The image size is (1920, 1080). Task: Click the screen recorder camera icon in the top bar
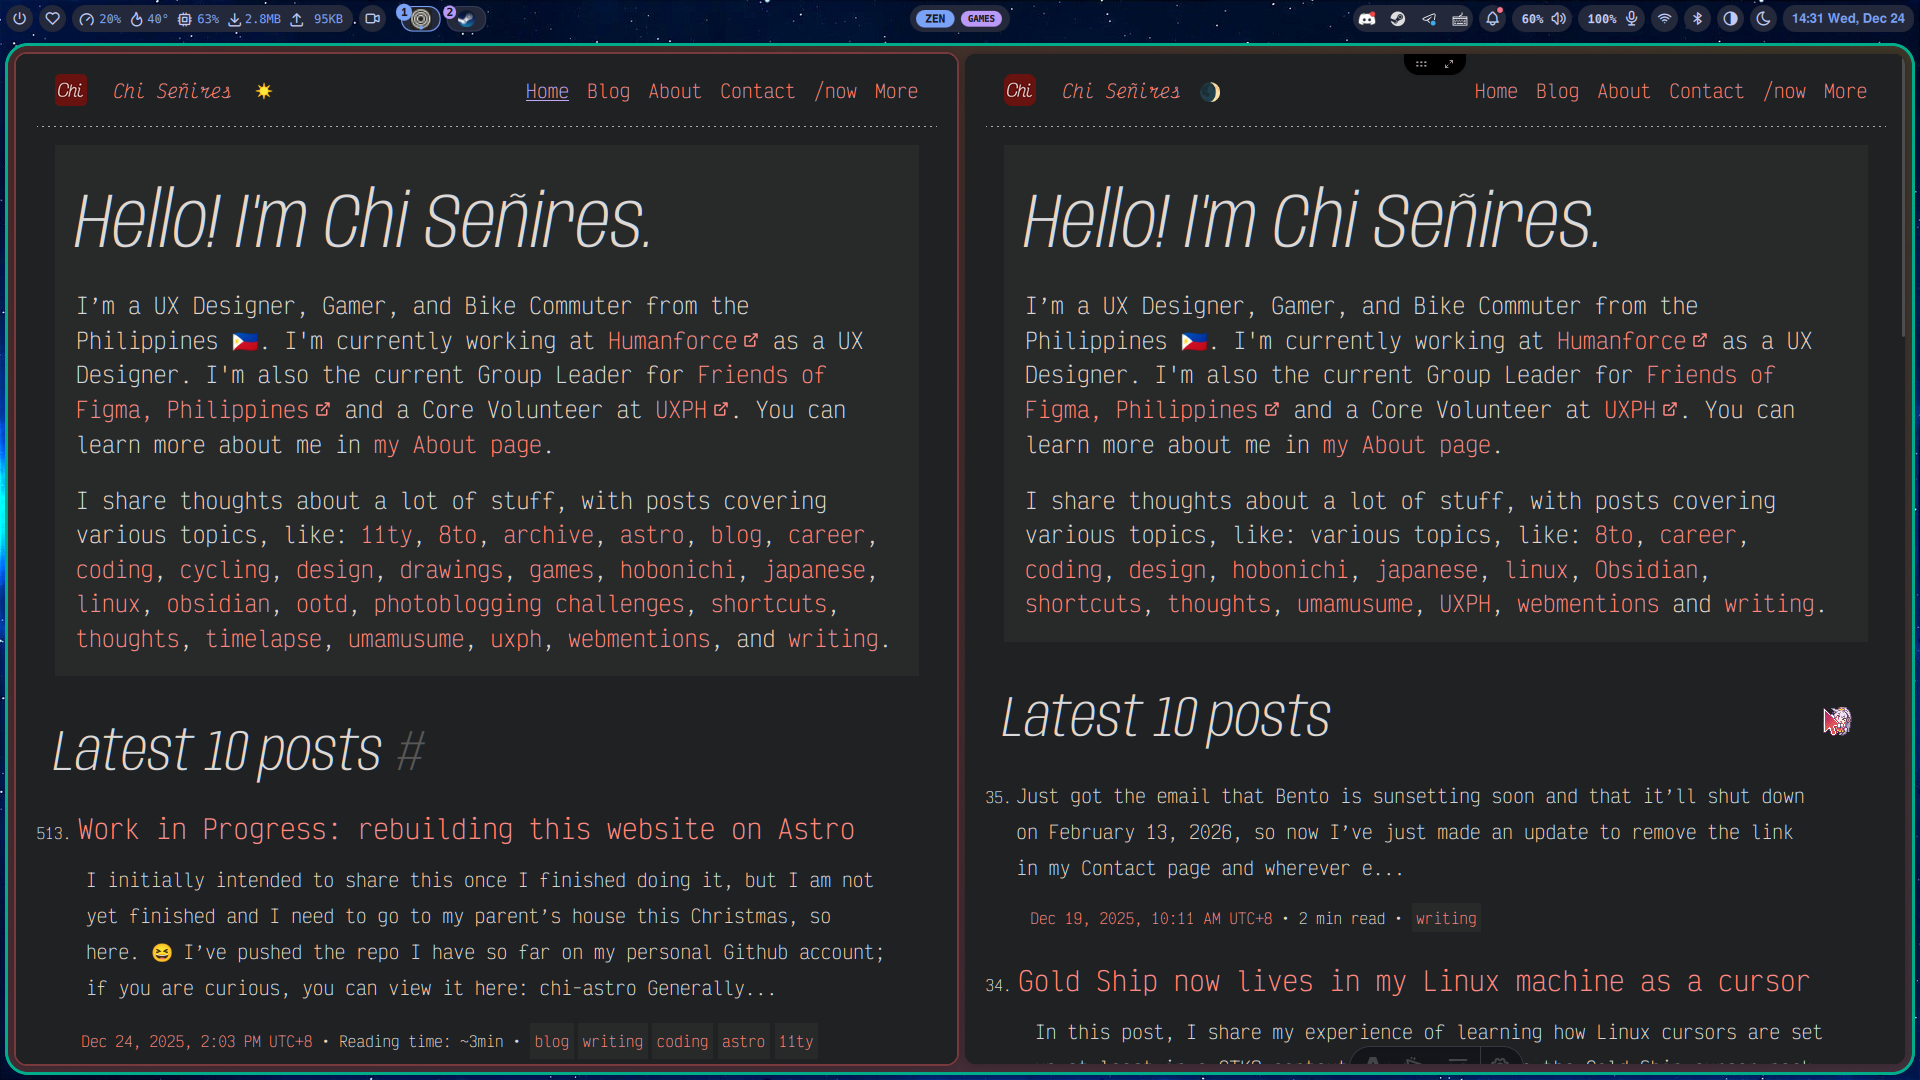372,18
